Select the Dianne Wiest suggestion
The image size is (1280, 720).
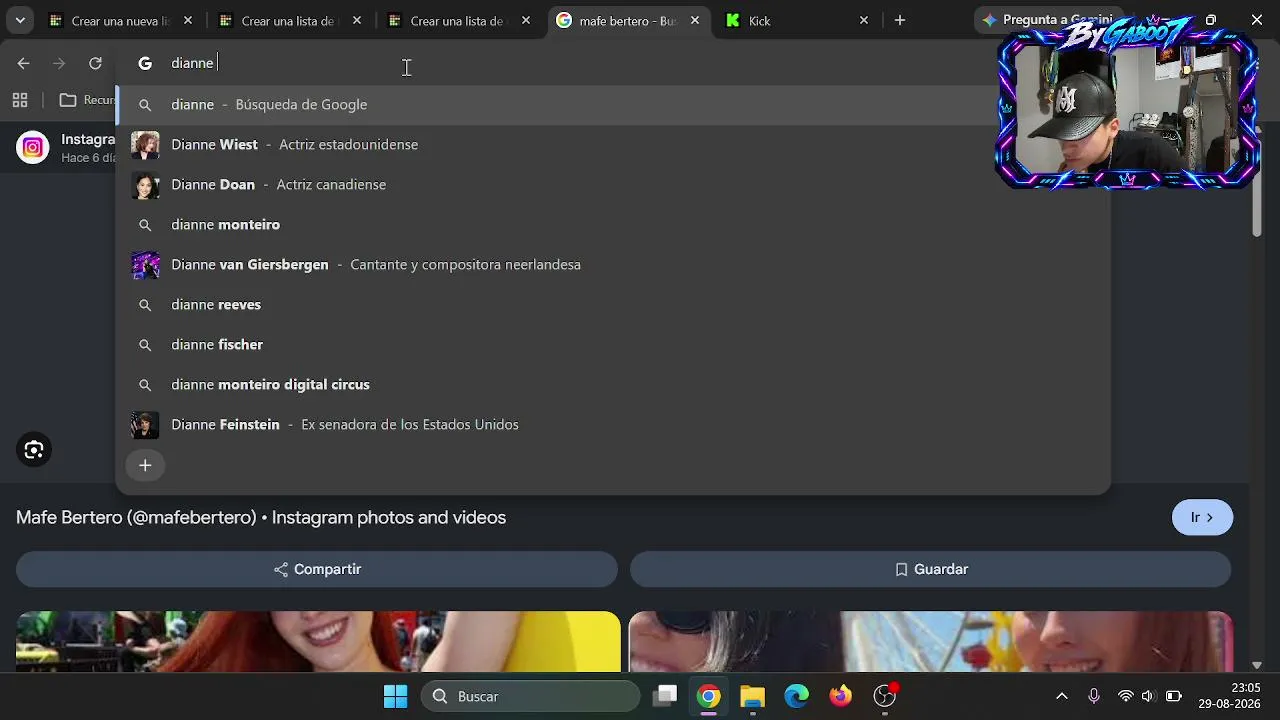[612, 145]
